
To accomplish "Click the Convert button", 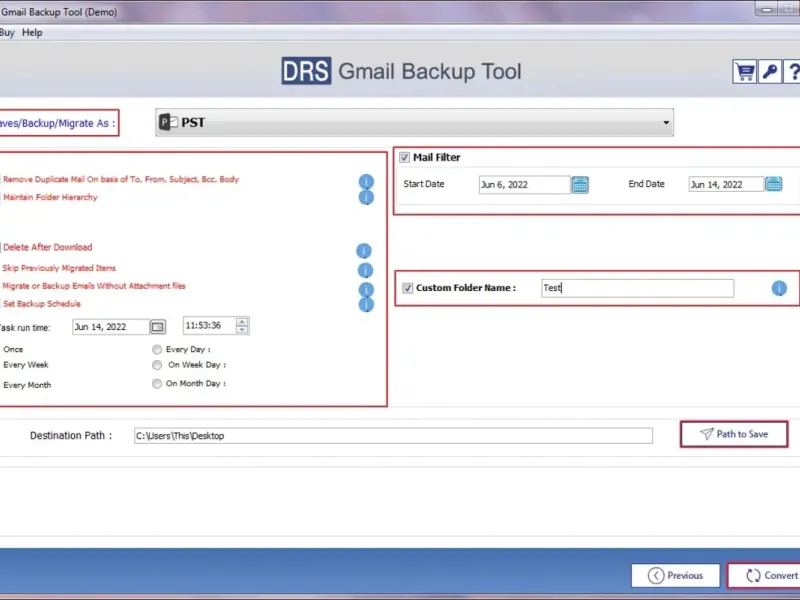I will click(764, 576).
